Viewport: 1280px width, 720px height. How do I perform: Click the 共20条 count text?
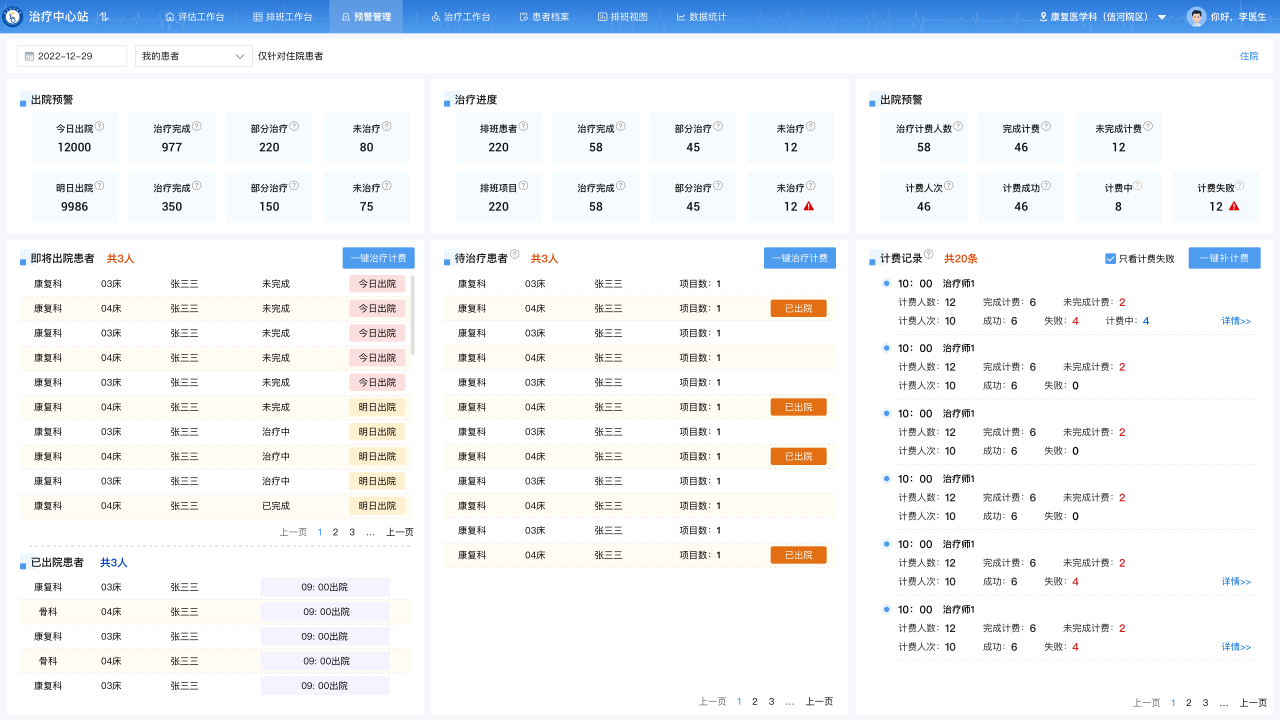pyautogui.click(x=961, y=258)
